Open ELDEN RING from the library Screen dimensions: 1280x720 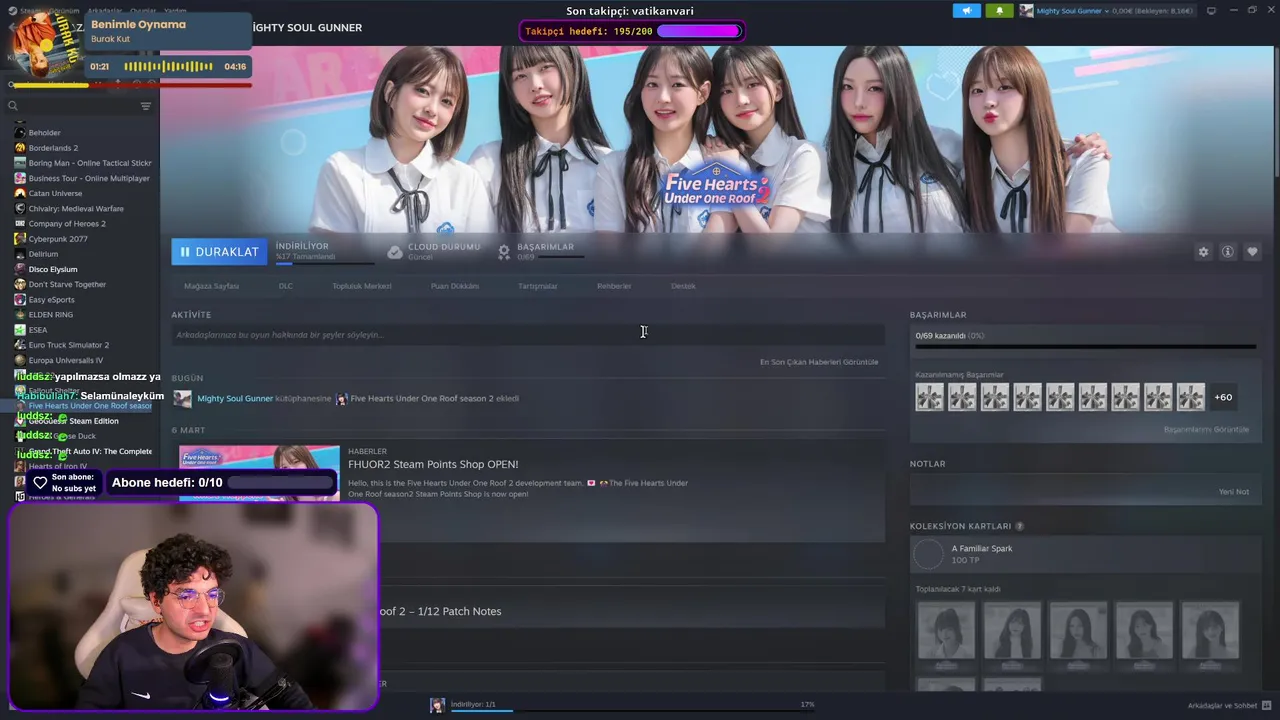pos(51,315)
